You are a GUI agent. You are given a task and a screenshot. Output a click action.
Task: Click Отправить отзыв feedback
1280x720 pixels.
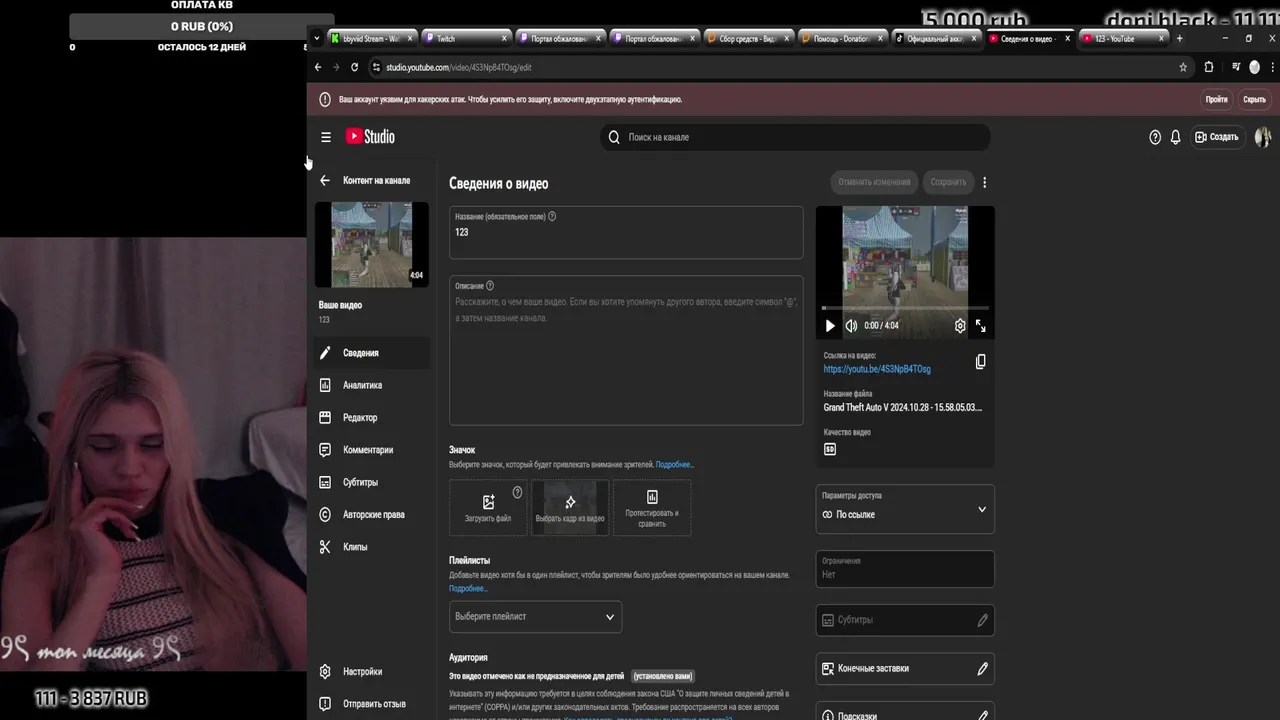(x=372, y=704)
